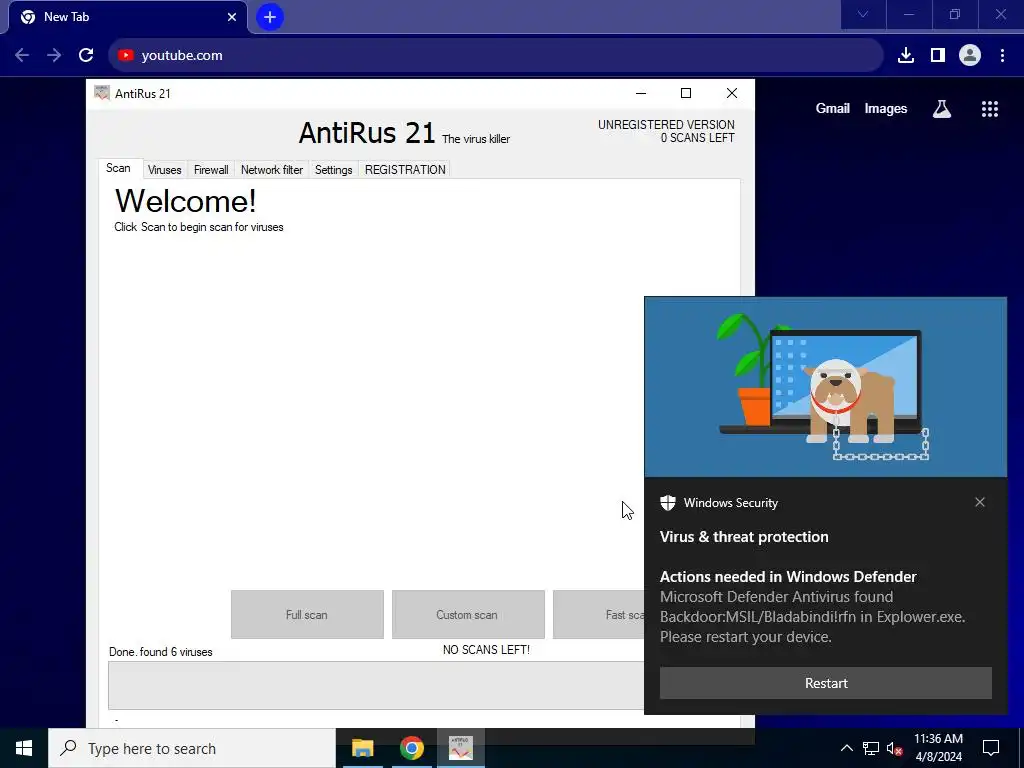
Task: Select the Scan tab
Action: pos(119,168)
